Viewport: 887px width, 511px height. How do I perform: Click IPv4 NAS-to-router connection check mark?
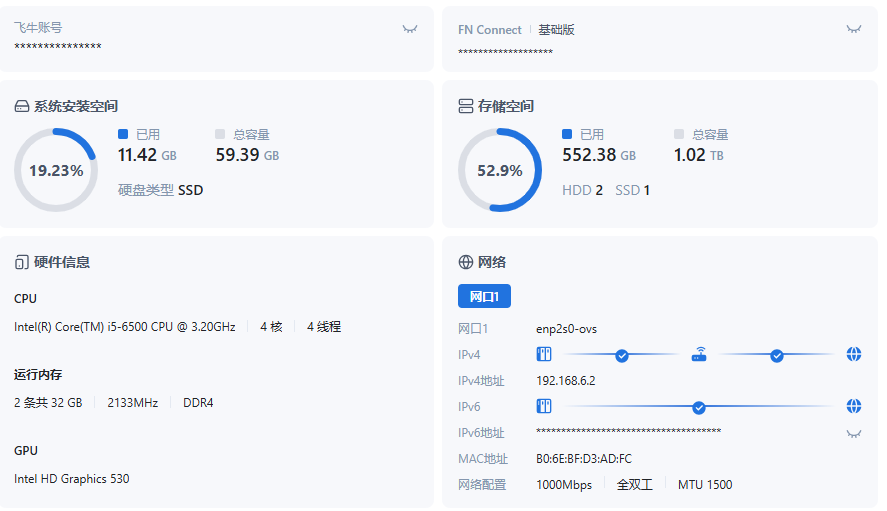(x=622, y=355)
